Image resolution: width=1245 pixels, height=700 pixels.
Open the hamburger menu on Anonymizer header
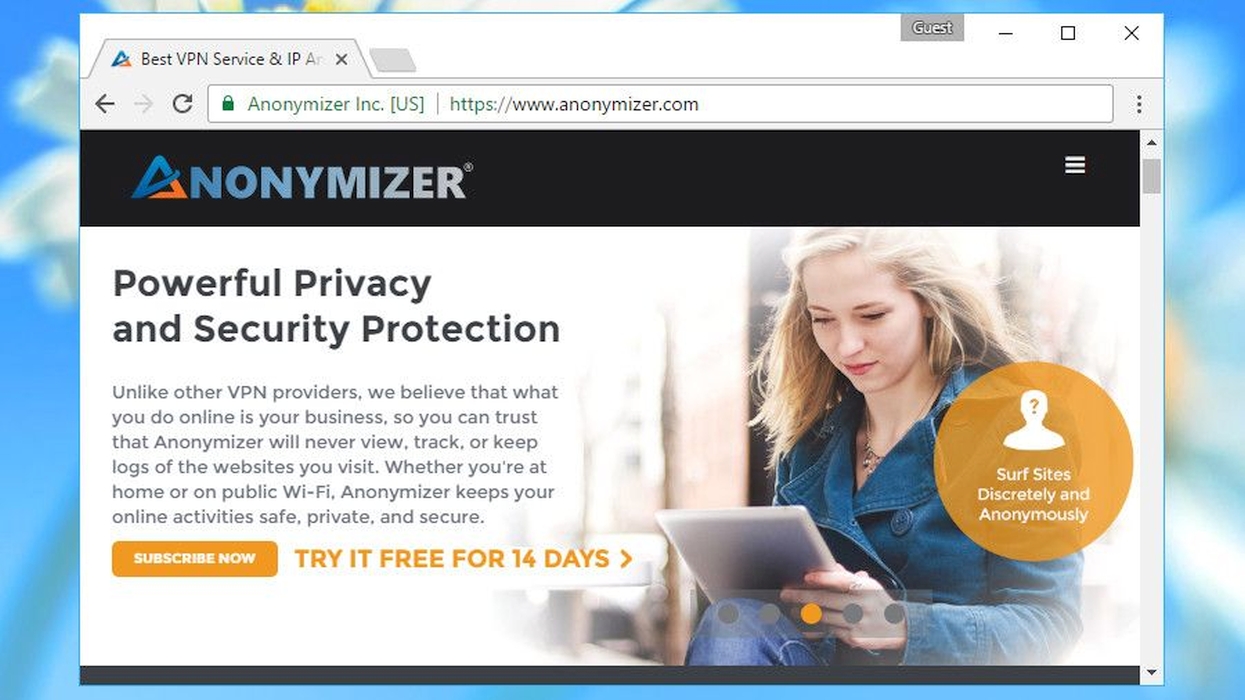click(1075, 165)
